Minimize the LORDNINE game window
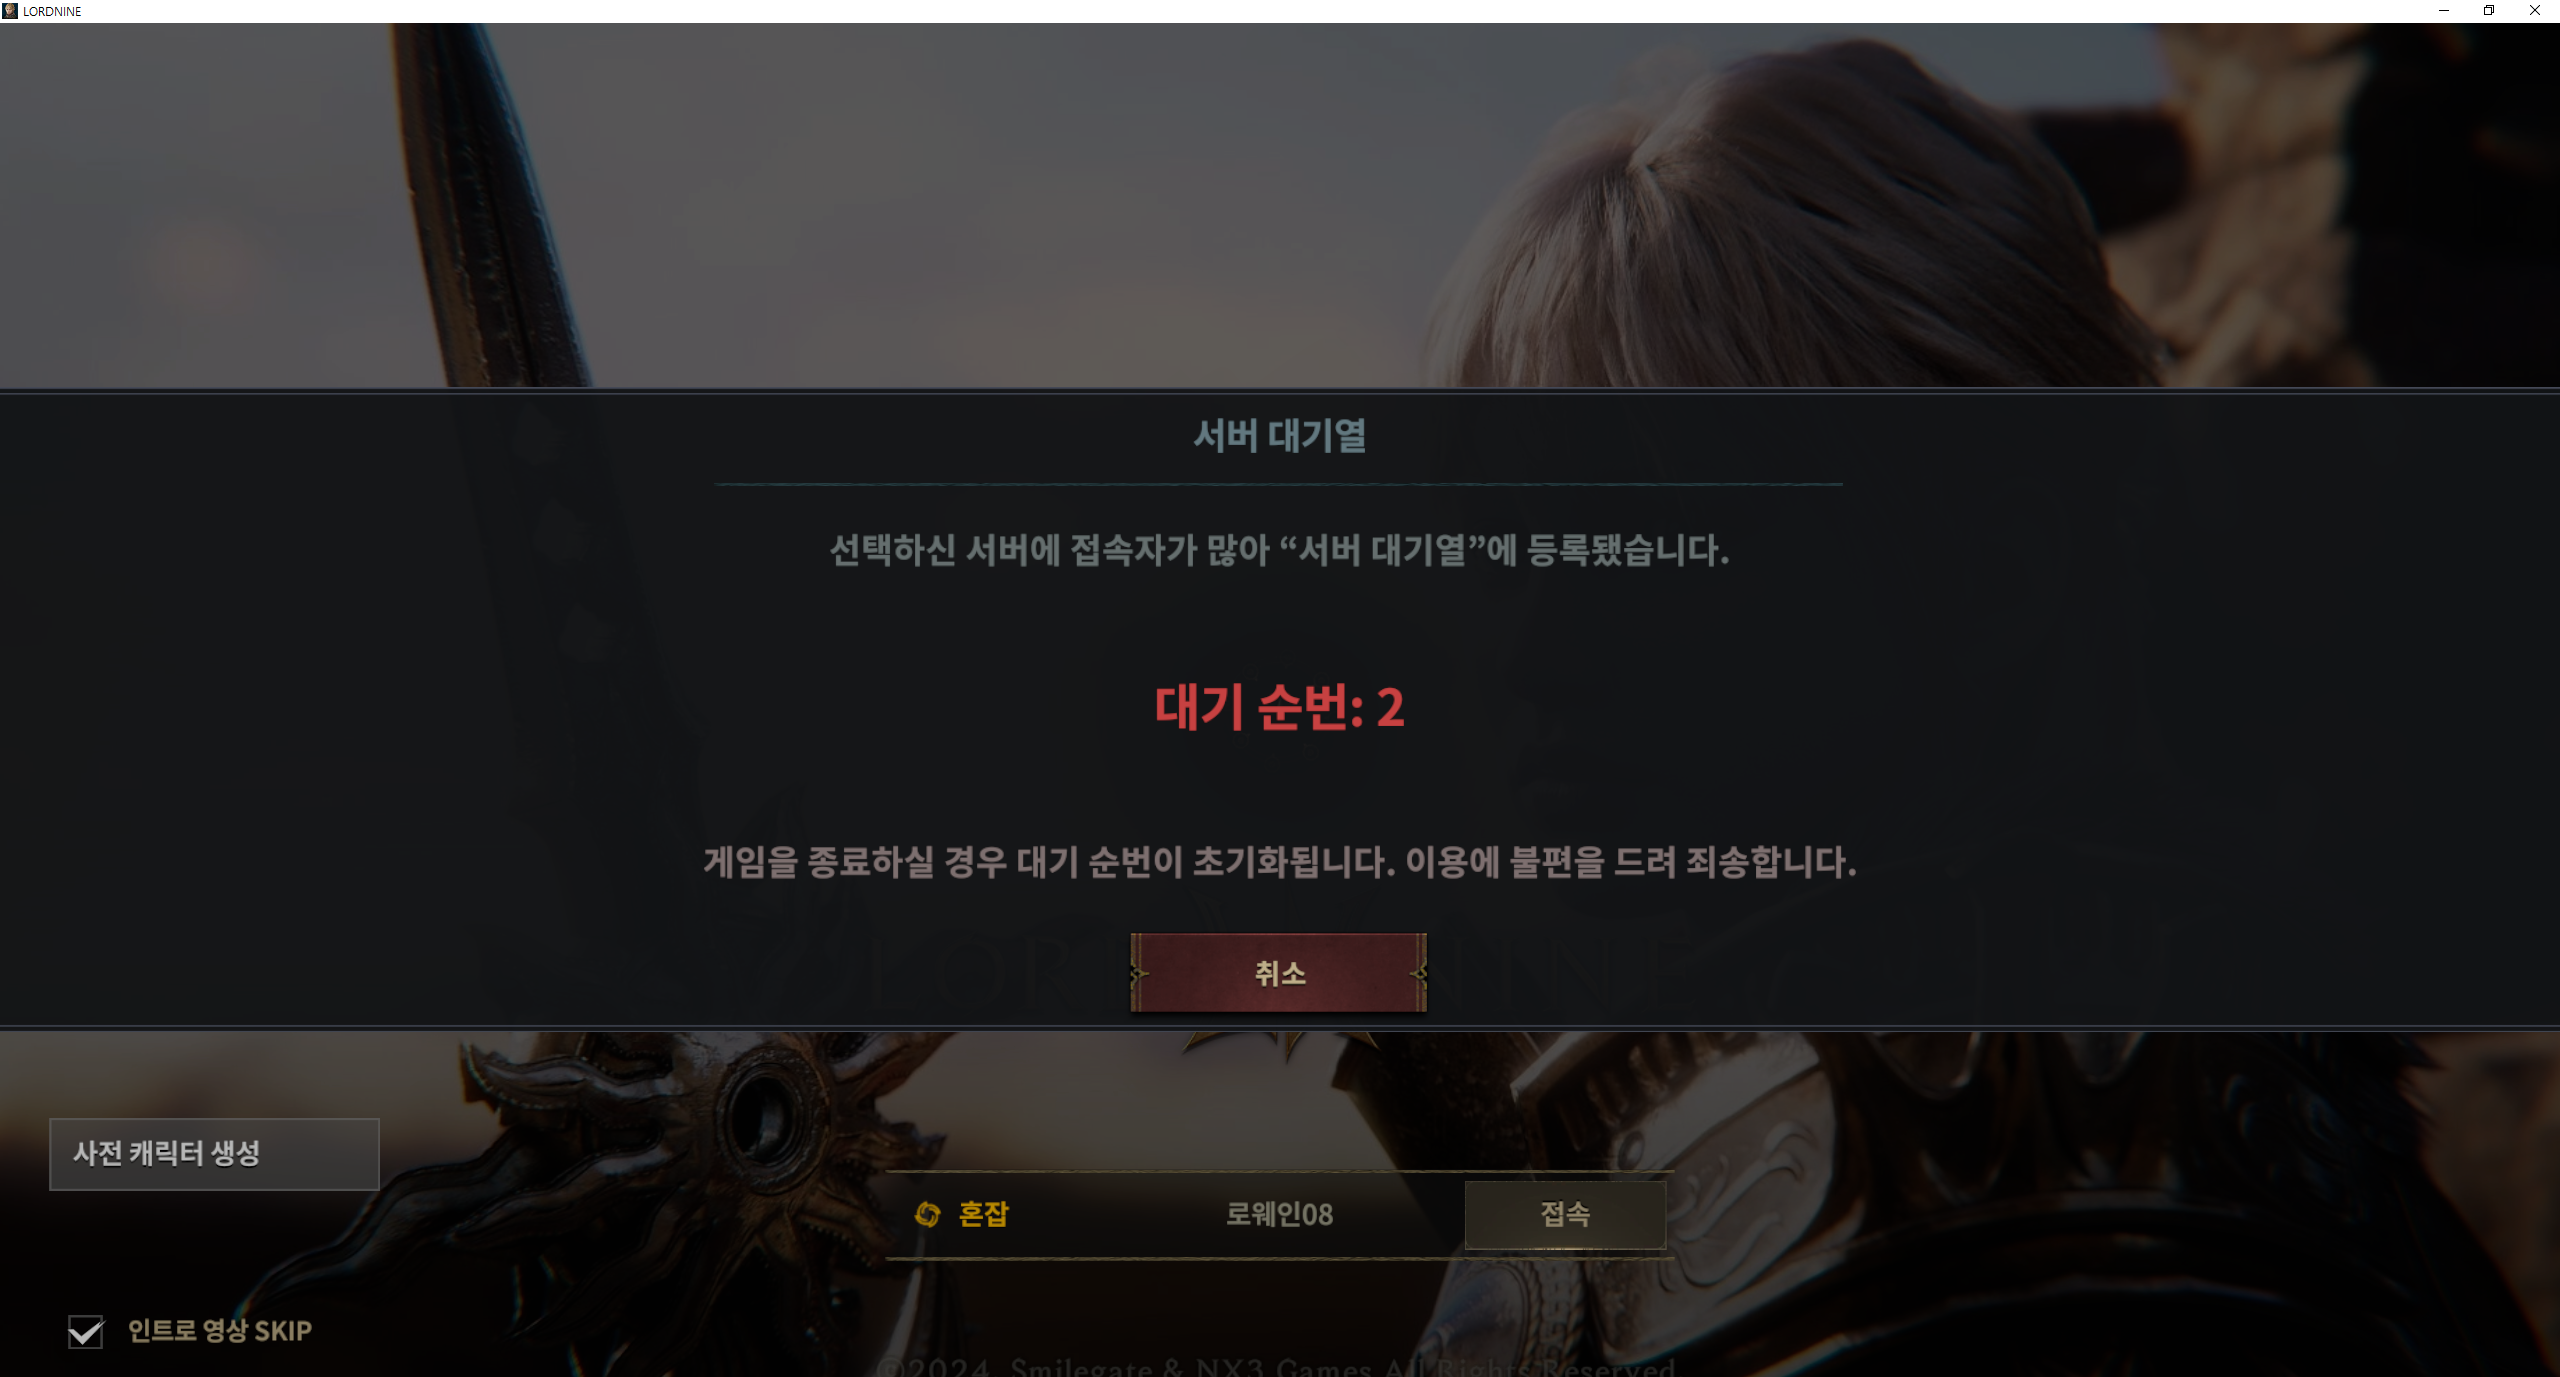The image size is (2560, 1377). point(2443,11)
